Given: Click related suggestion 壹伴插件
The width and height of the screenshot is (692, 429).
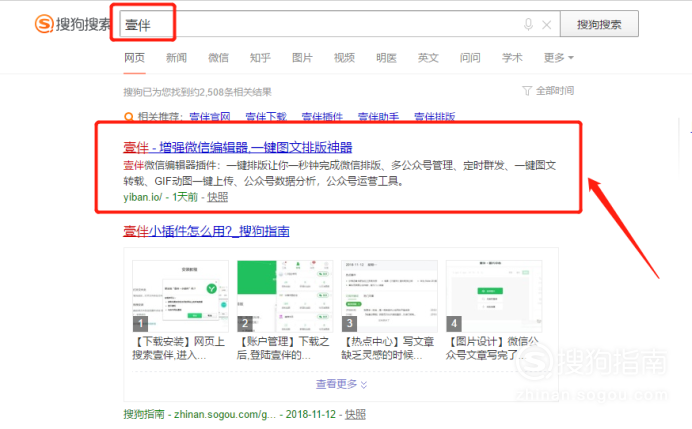Looking at the screenshot, I should tap(322, 117).
